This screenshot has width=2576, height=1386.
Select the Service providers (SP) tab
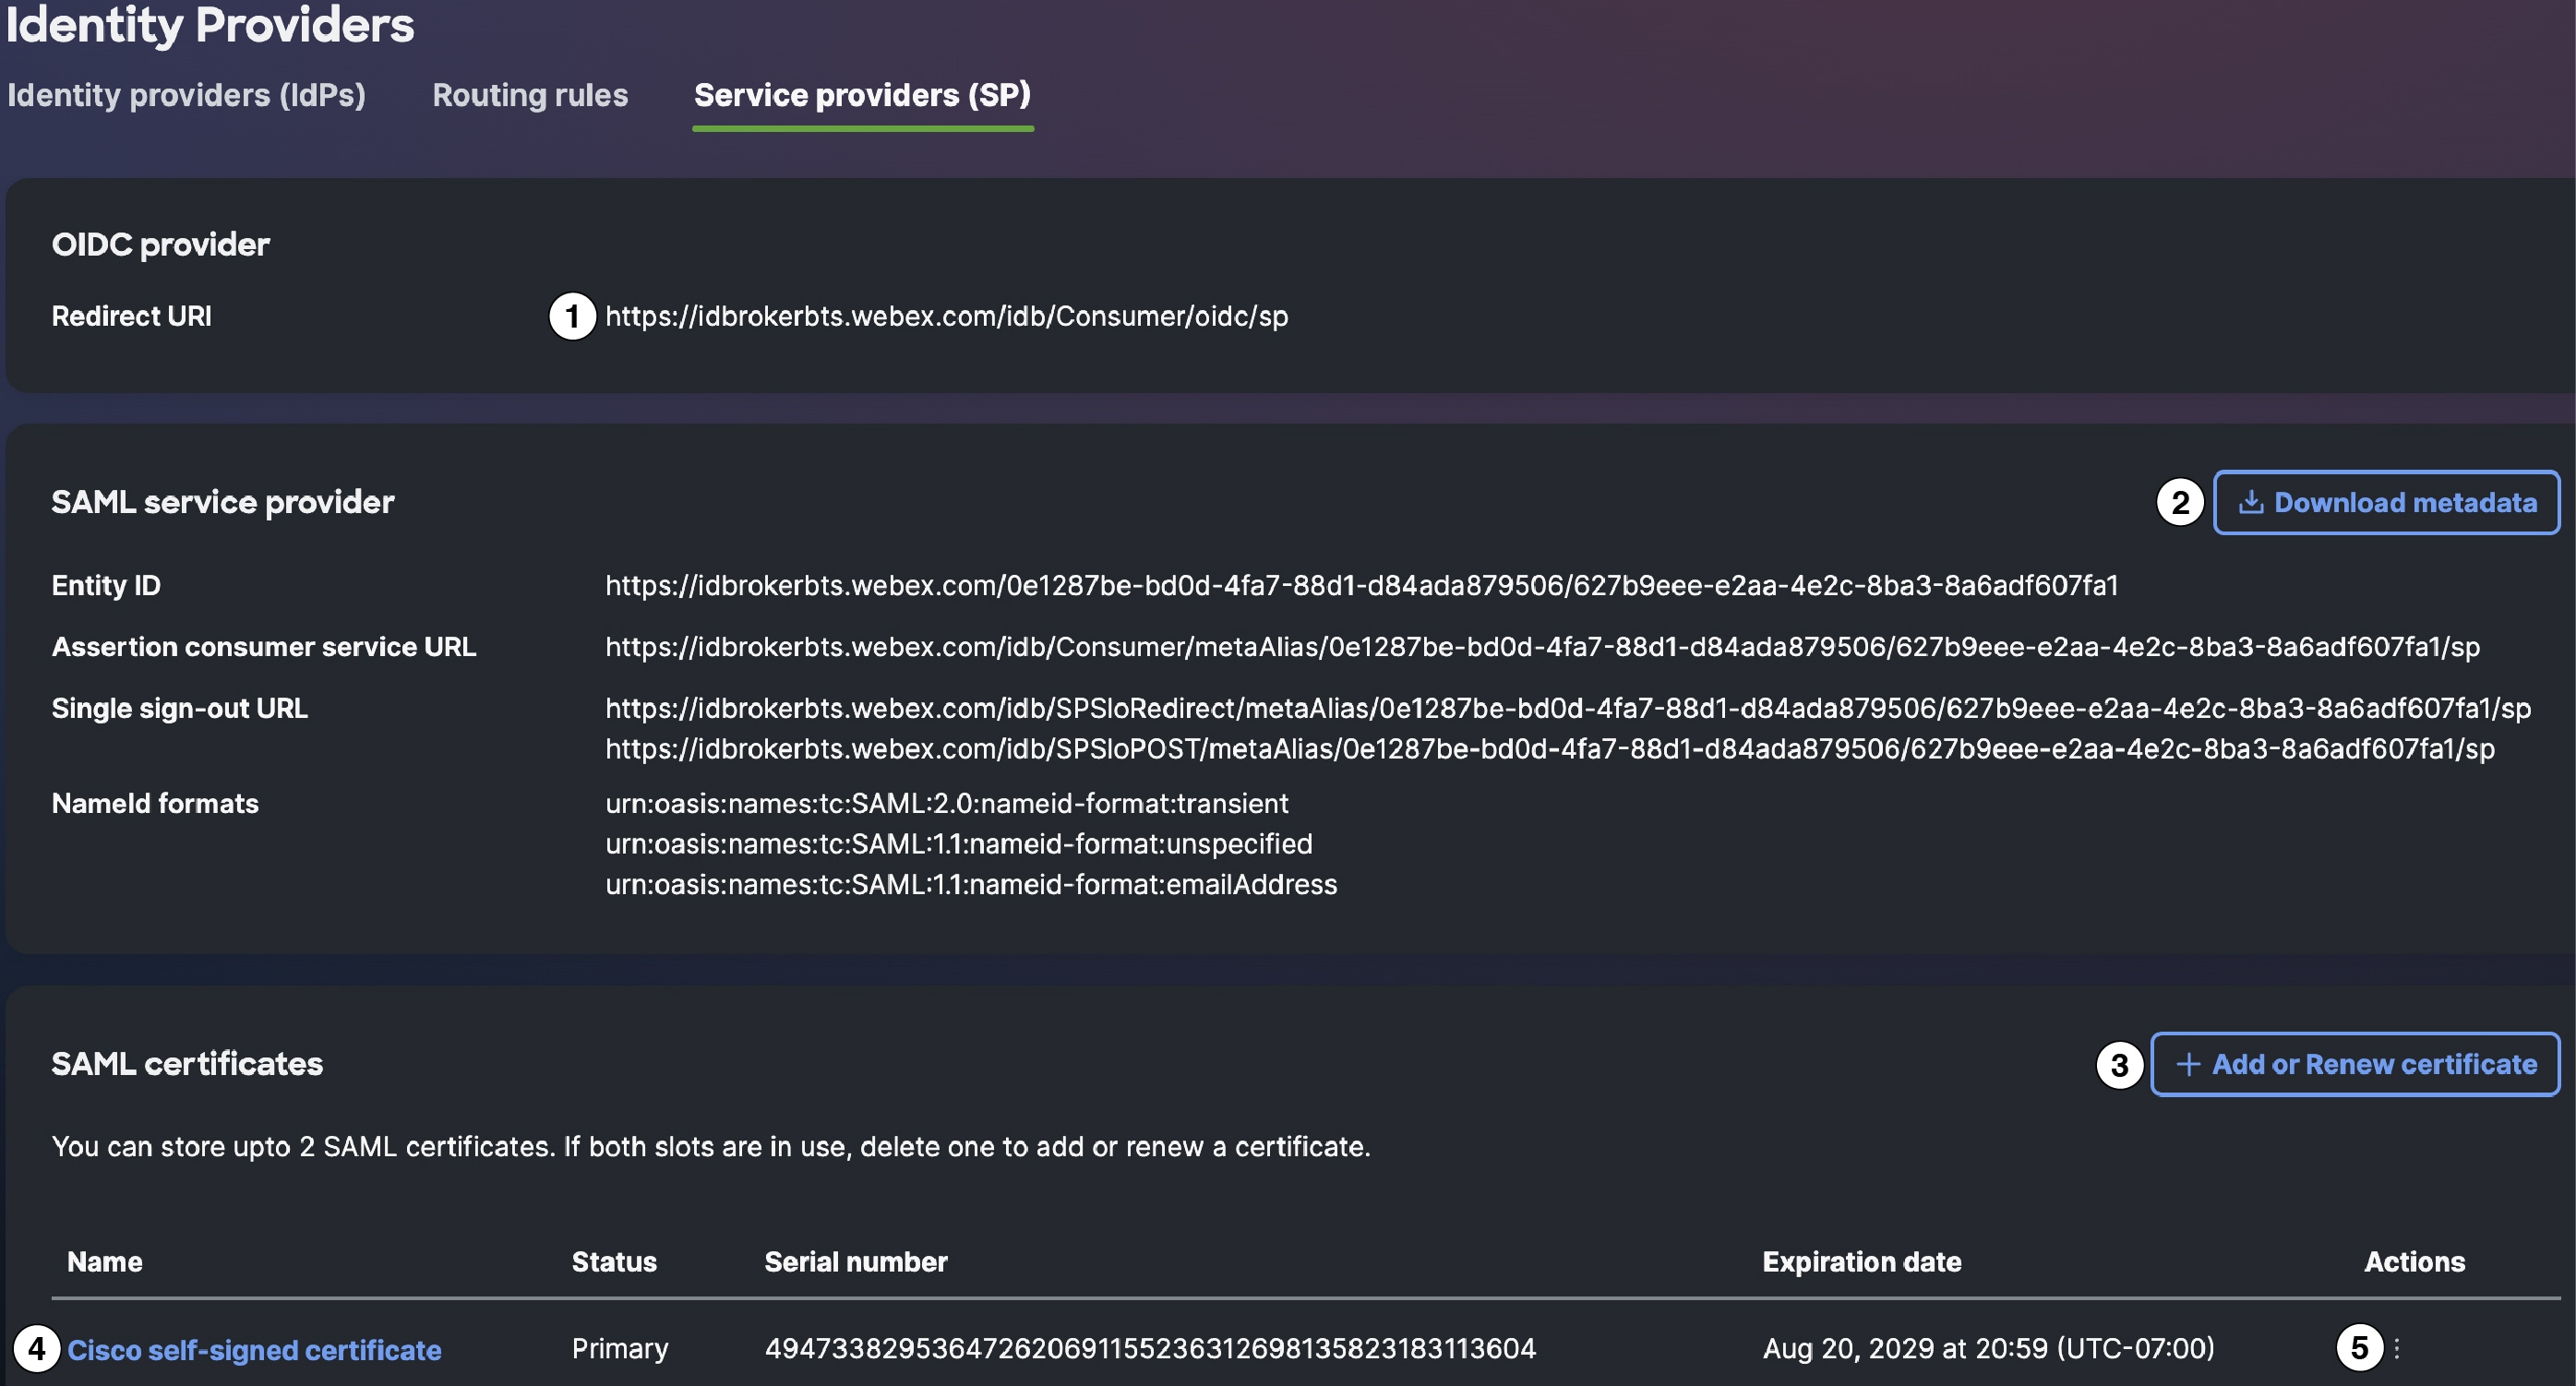click(x=862, y=95)
